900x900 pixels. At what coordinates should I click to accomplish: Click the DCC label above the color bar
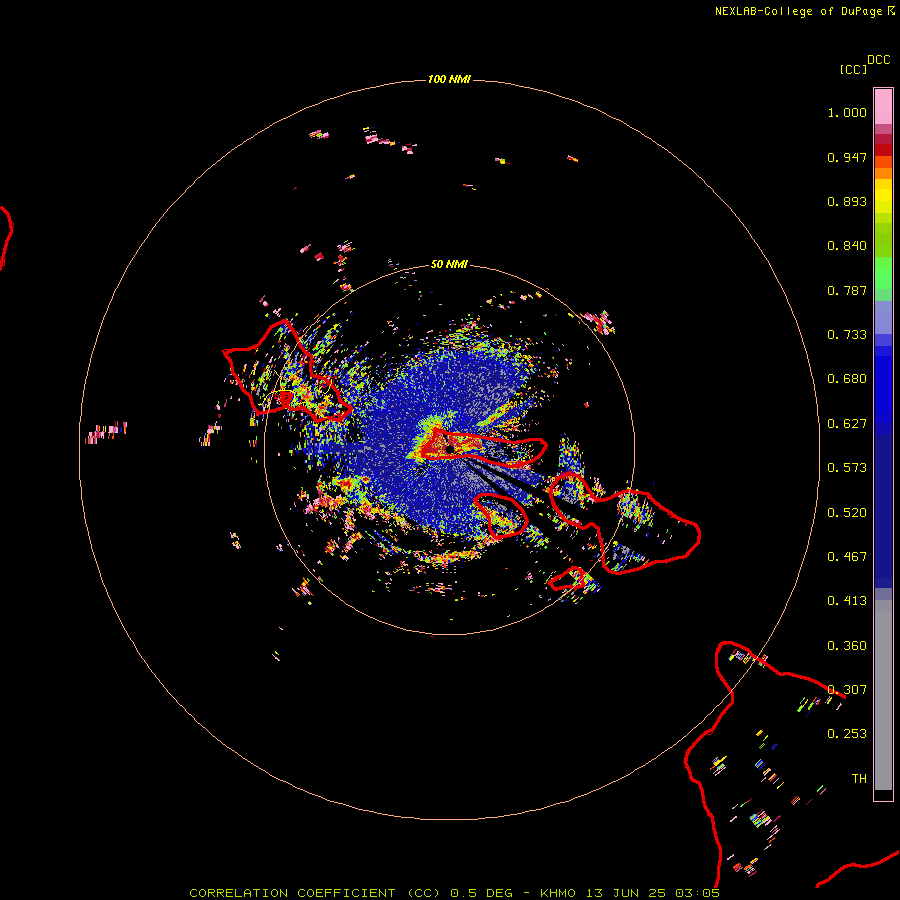point(878,60)
